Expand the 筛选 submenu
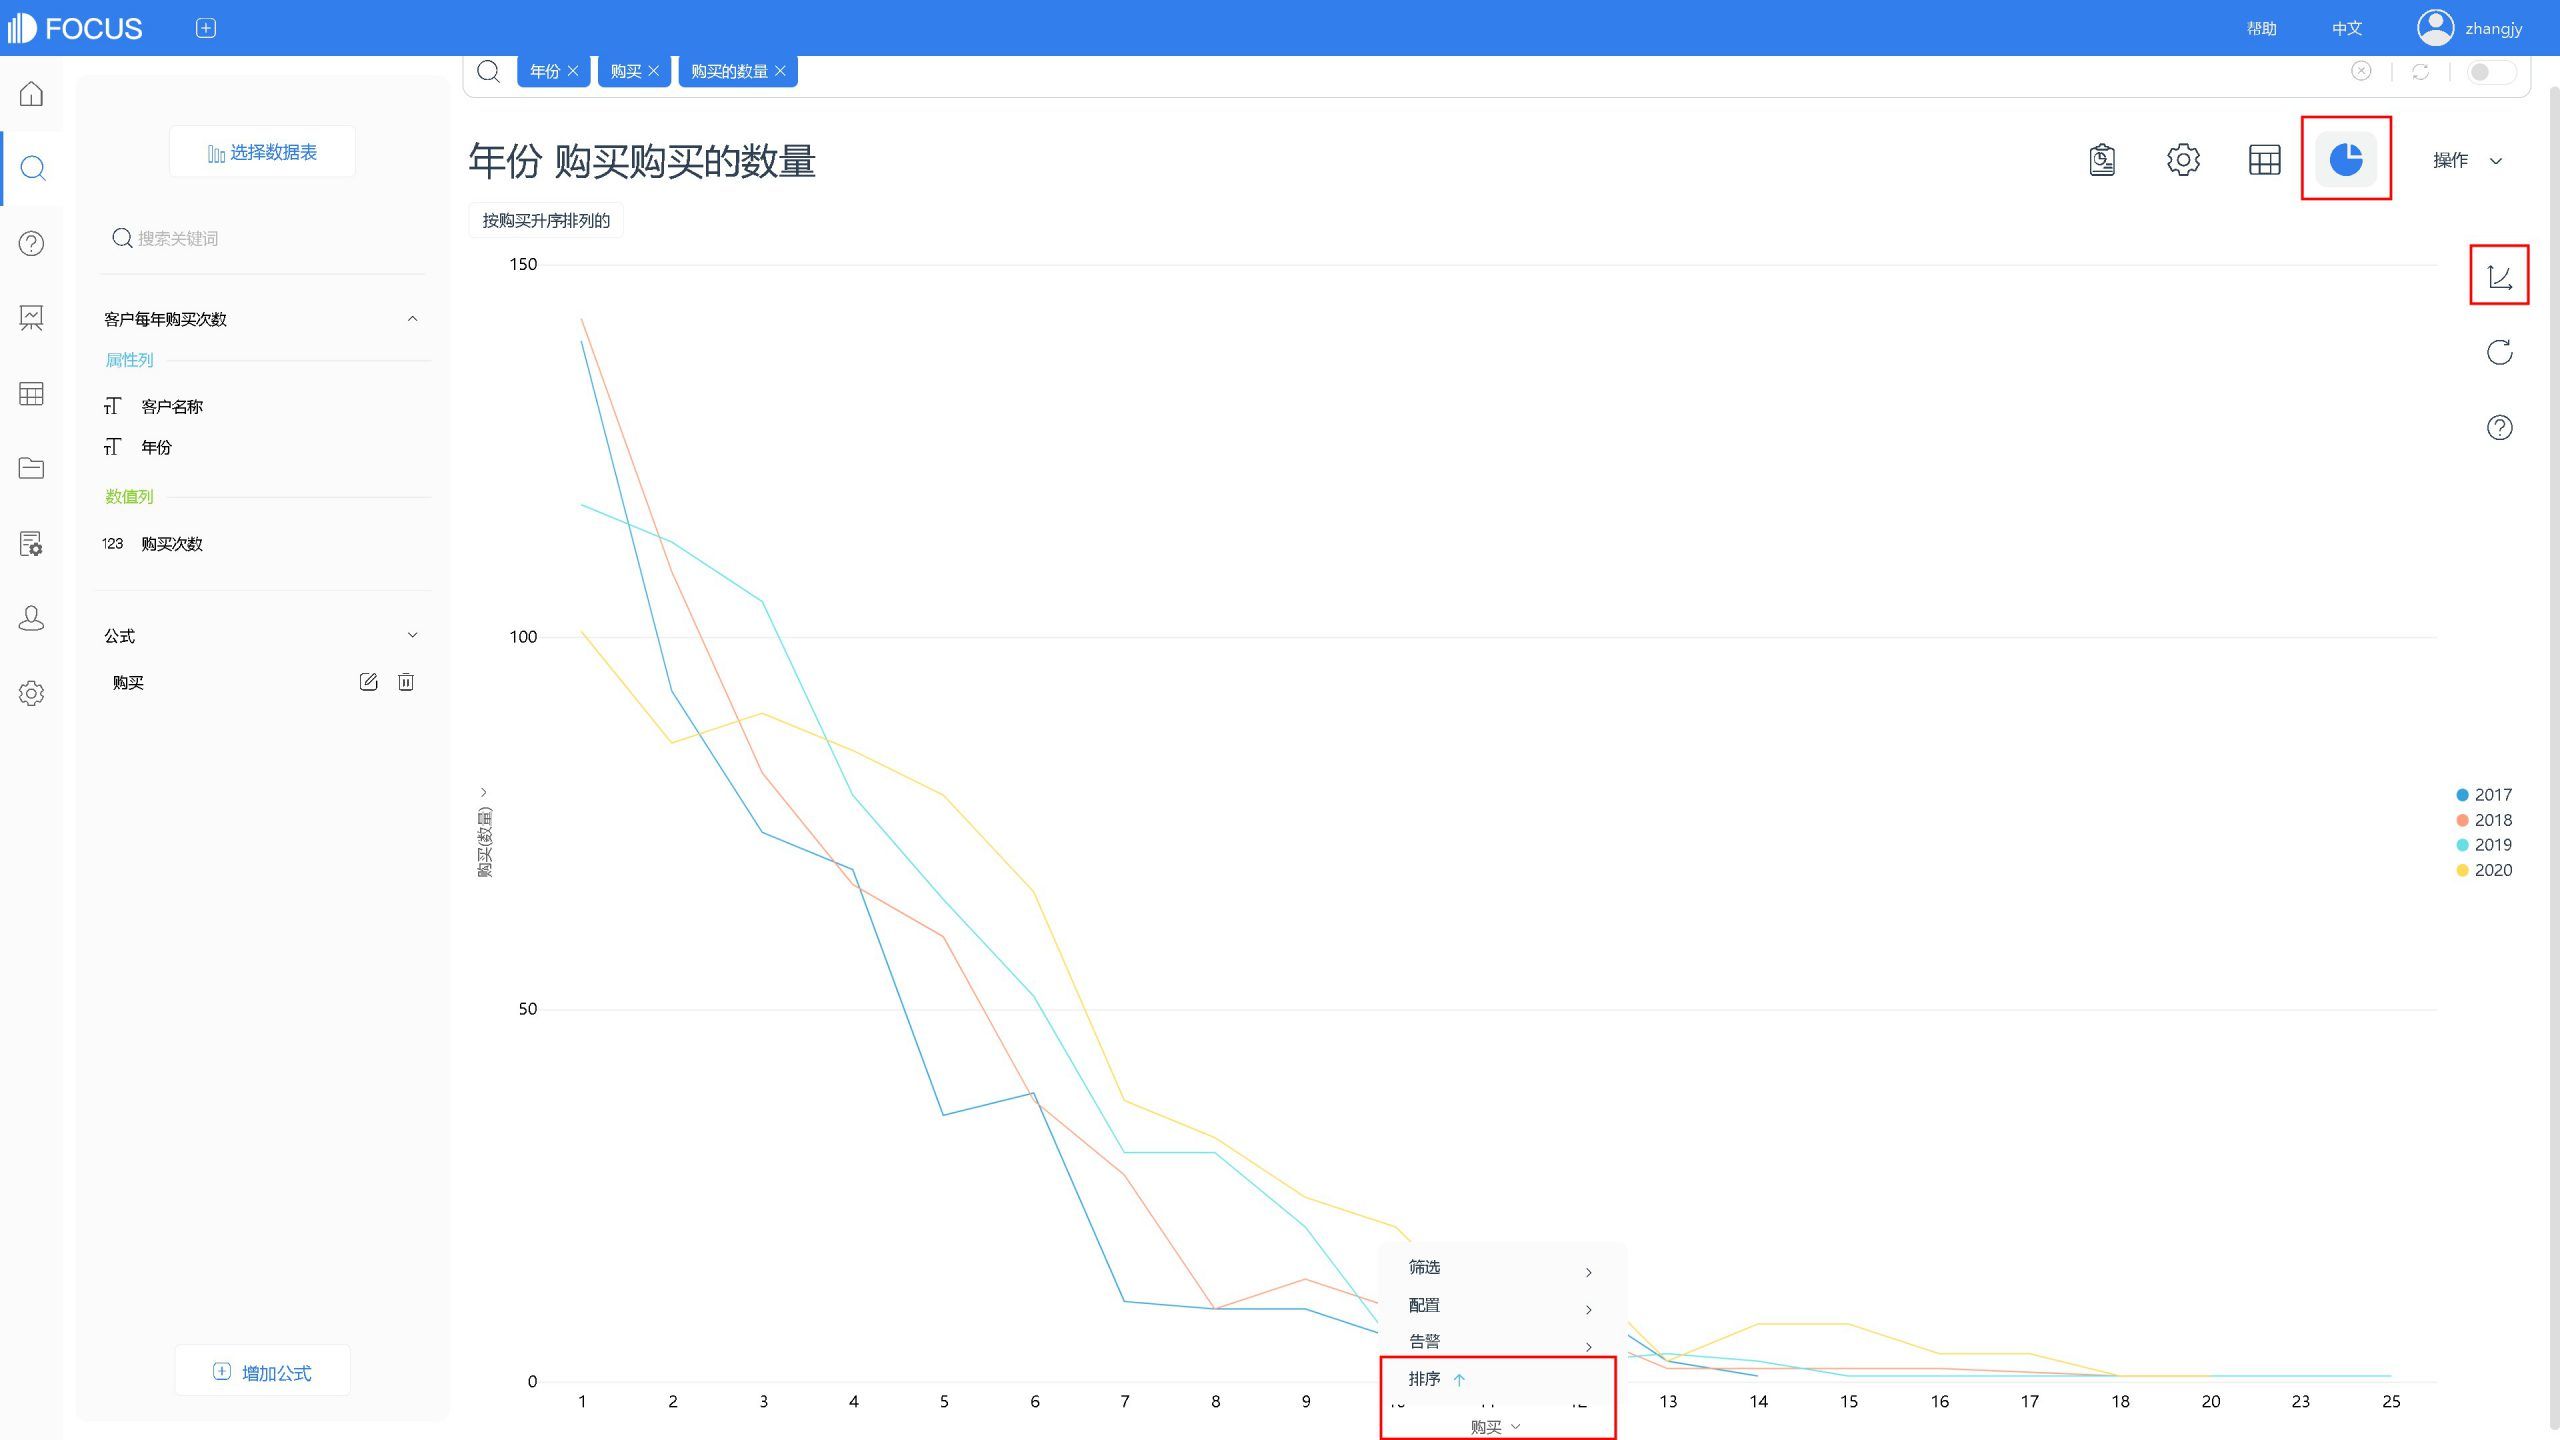Image resolution: width=2560 pixels, height=1440 pixels. pos(1502,1268)
